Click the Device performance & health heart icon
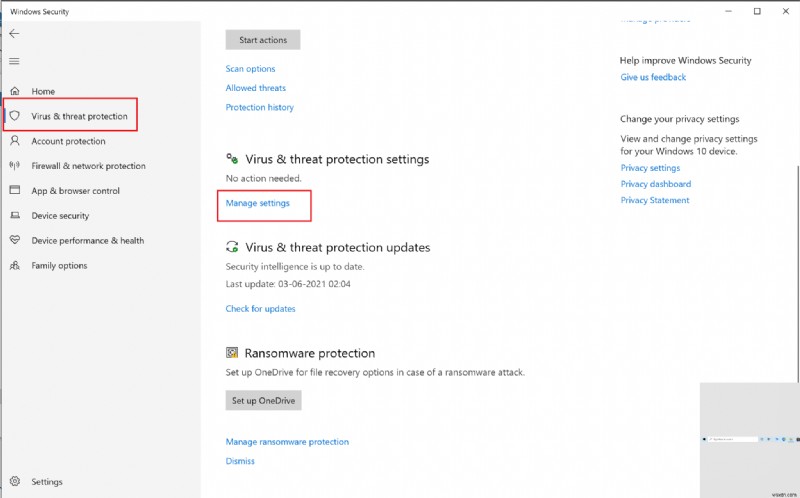The image size is (800, 498). (x=15, y=241)
